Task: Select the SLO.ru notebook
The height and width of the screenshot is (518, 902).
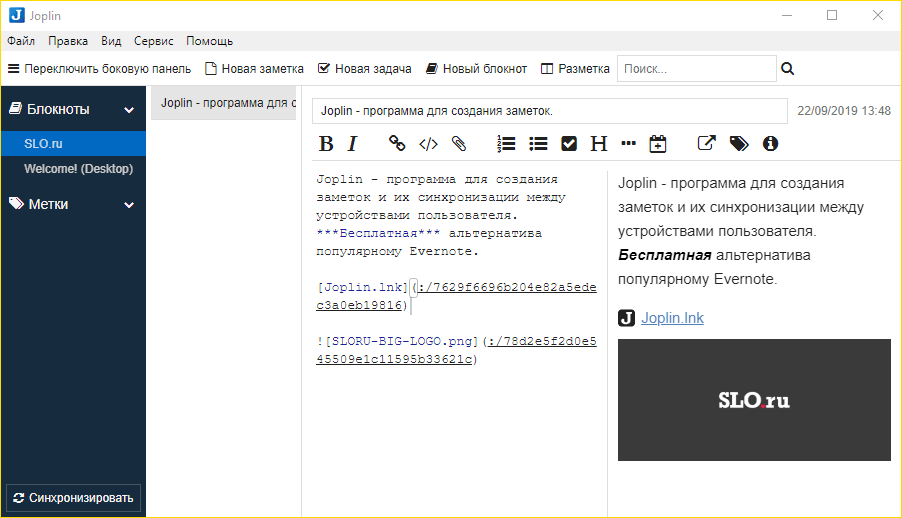Action: pos(73,144)
